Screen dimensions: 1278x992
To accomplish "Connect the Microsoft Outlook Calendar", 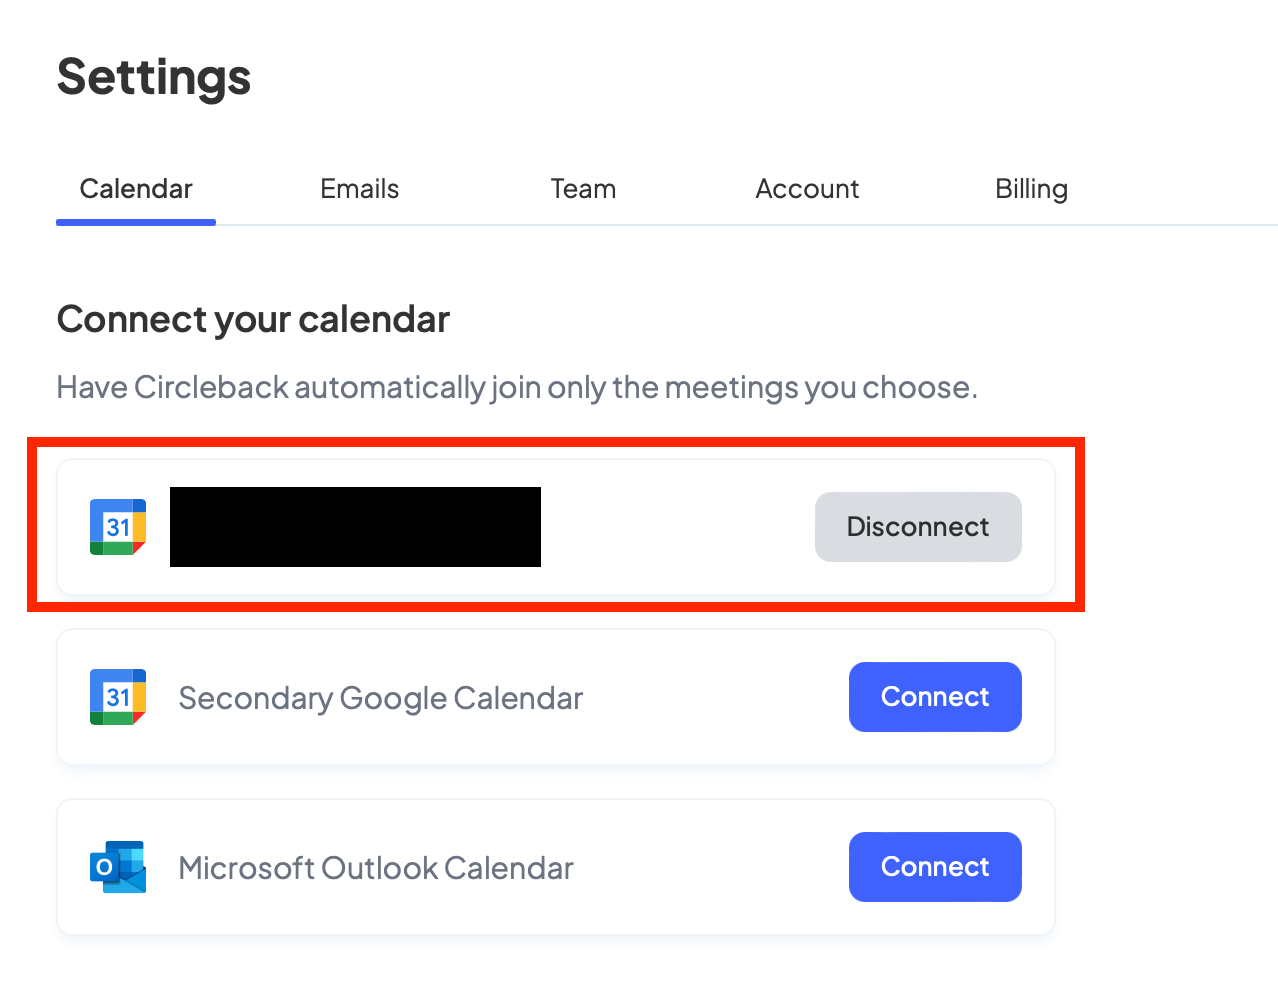I will pos(935,867).
